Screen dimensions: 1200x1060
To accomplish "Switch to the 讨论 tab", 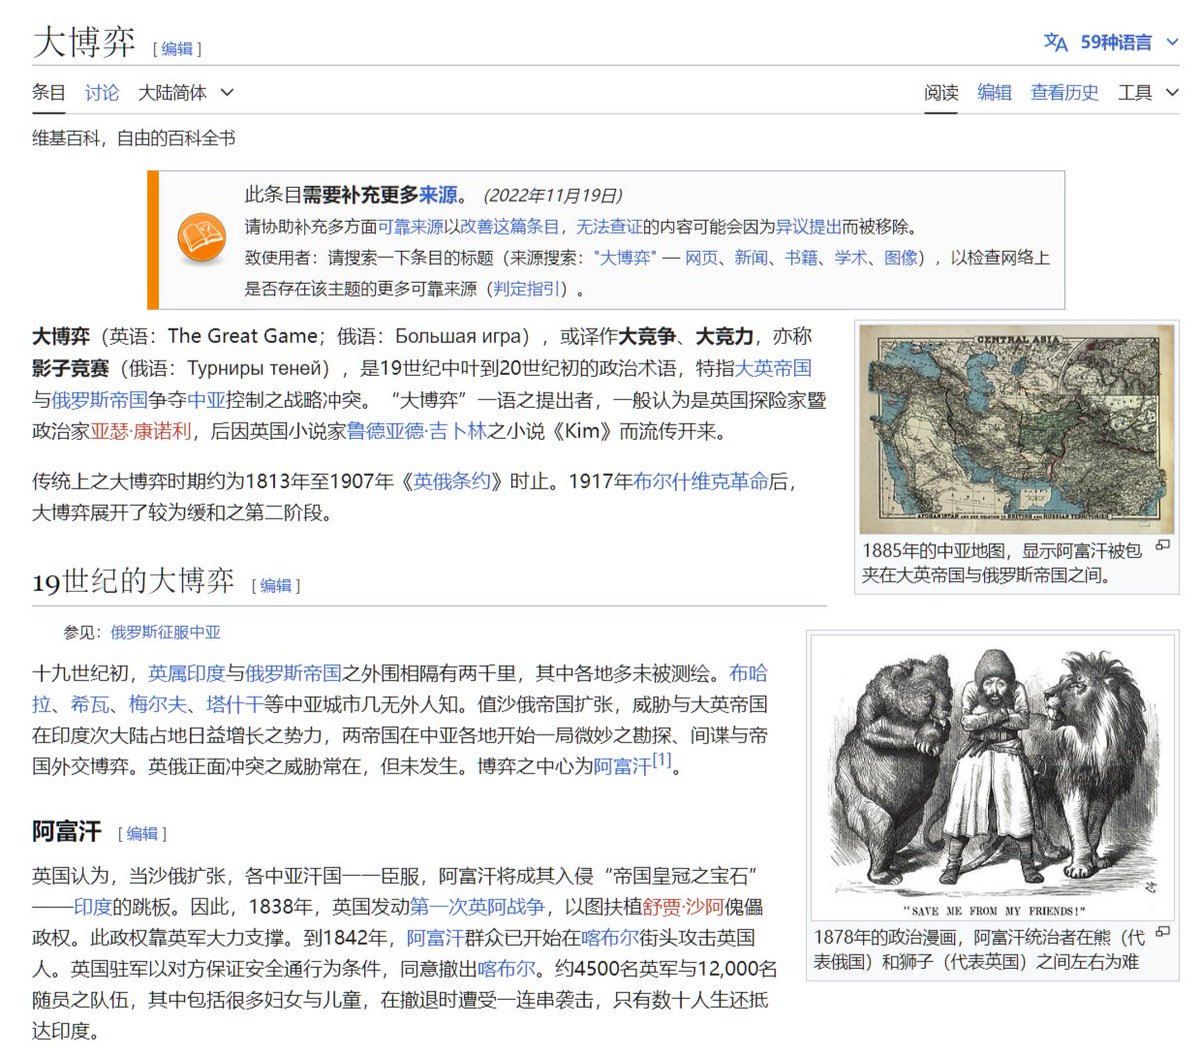I will (102, 93).
